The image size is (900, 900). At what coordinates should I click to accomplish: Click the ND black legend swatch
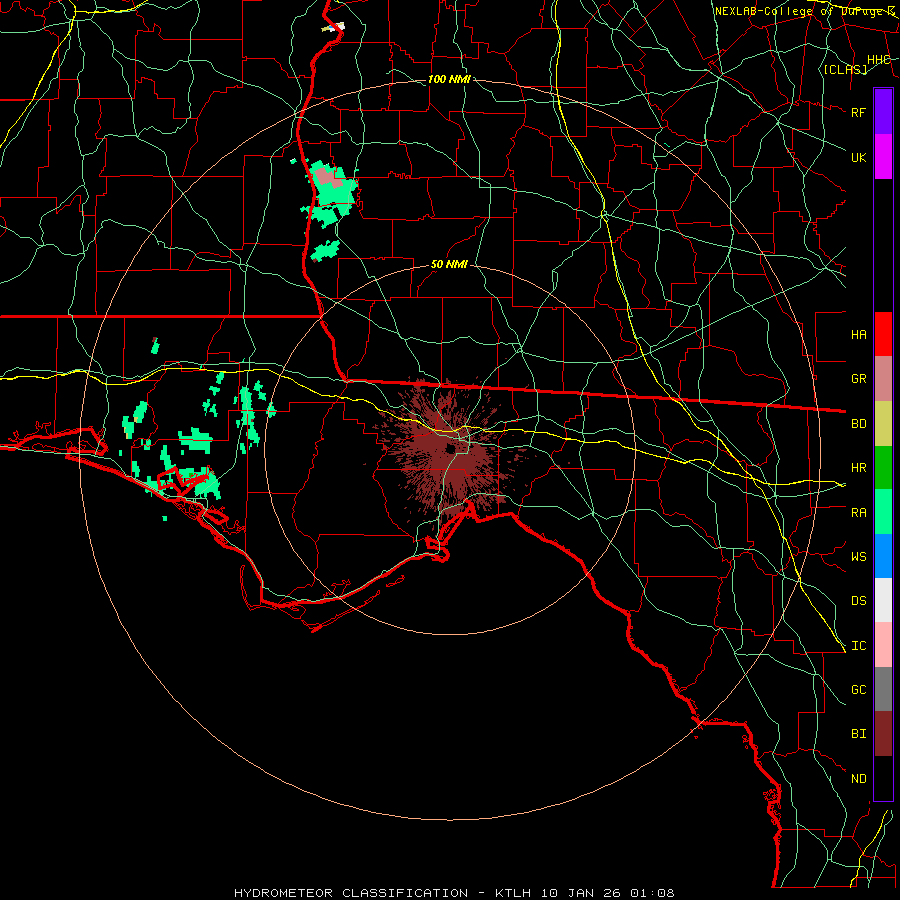coord(883,778)
